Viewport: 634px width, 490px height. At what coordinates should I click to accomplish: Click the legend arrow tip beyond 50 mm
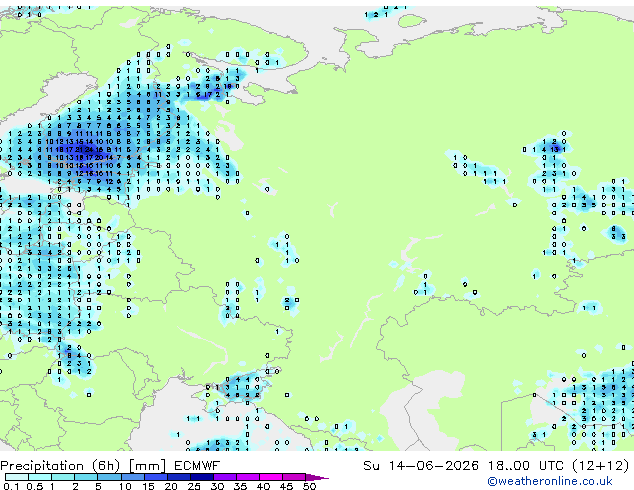[x=317, y=478]
